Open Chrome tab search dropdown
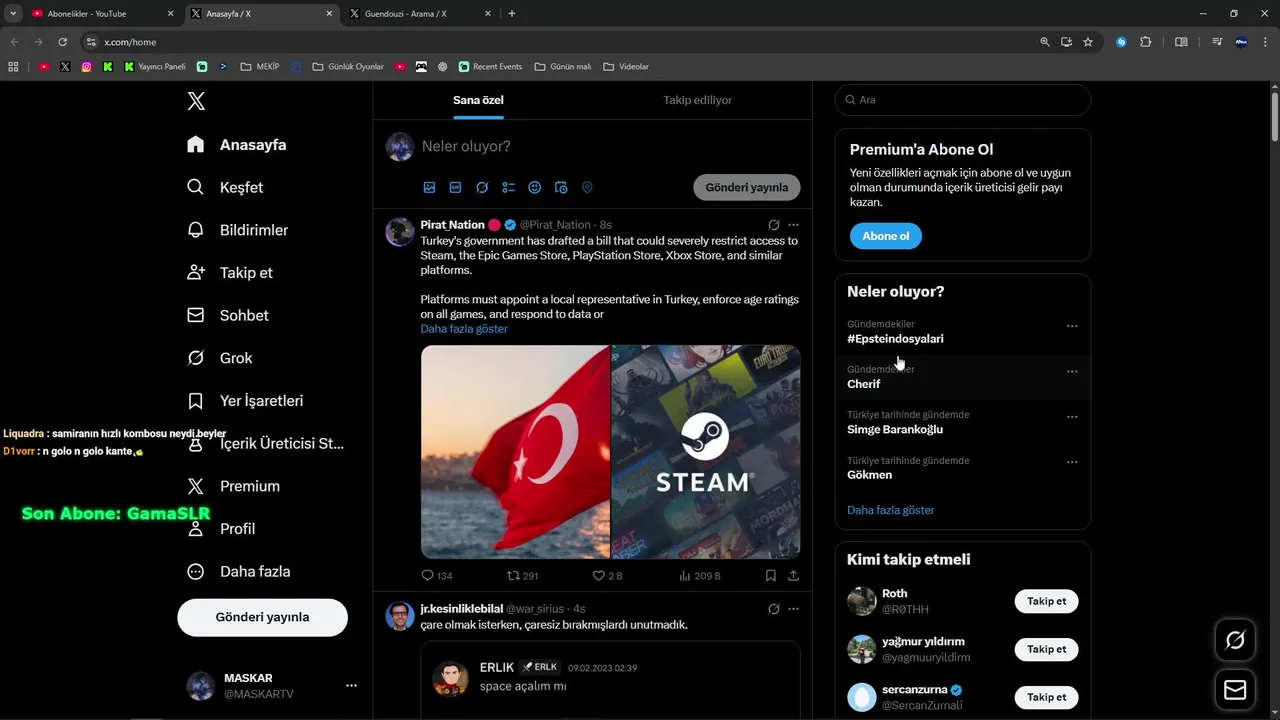Viewport: 1280px width, 720px height. click(13, 14)
